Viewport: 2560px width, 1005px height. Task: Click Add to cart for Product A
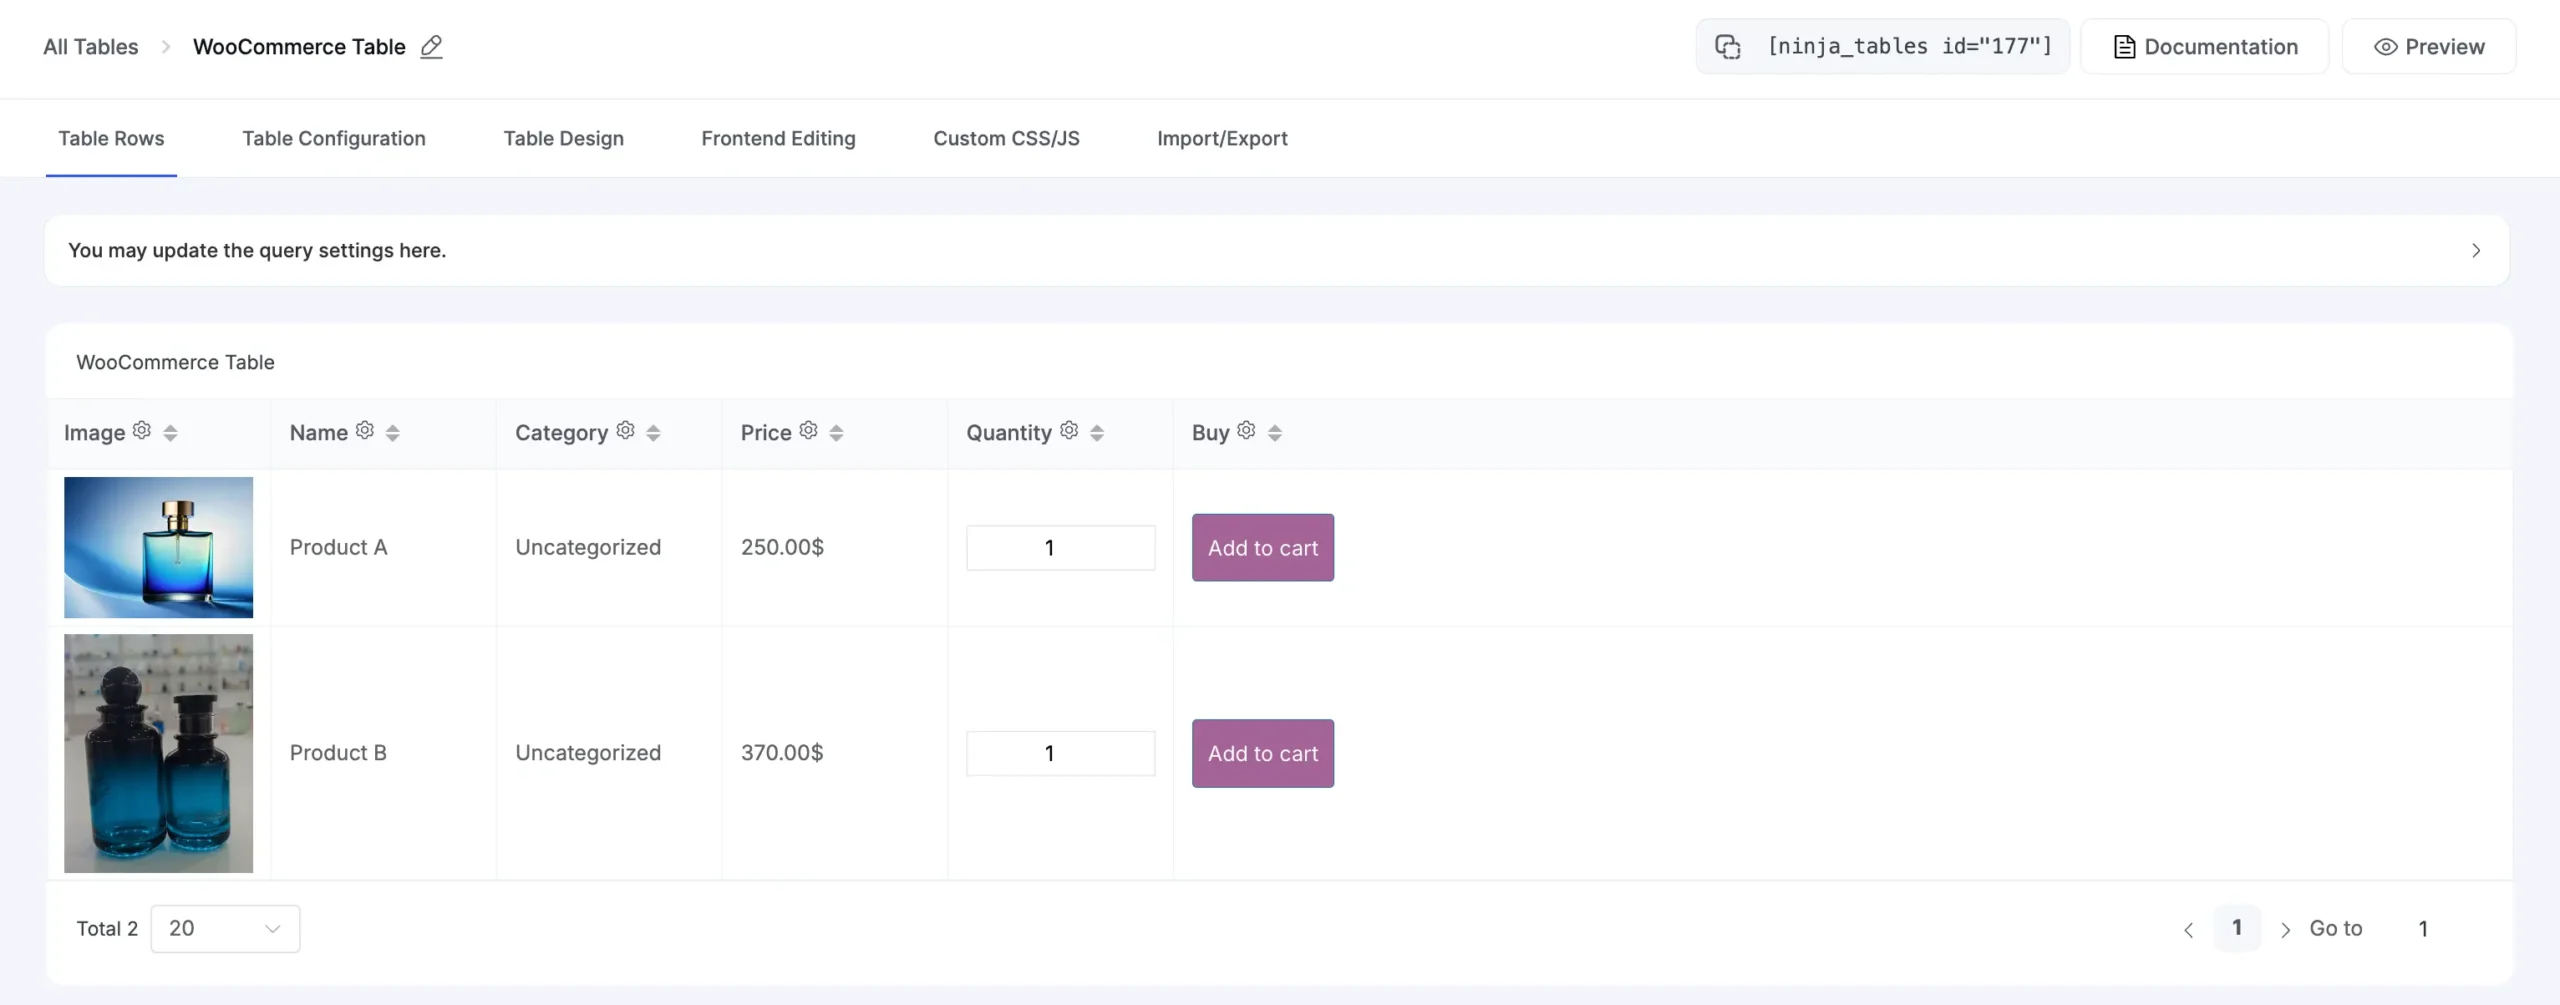point(1263,548)
